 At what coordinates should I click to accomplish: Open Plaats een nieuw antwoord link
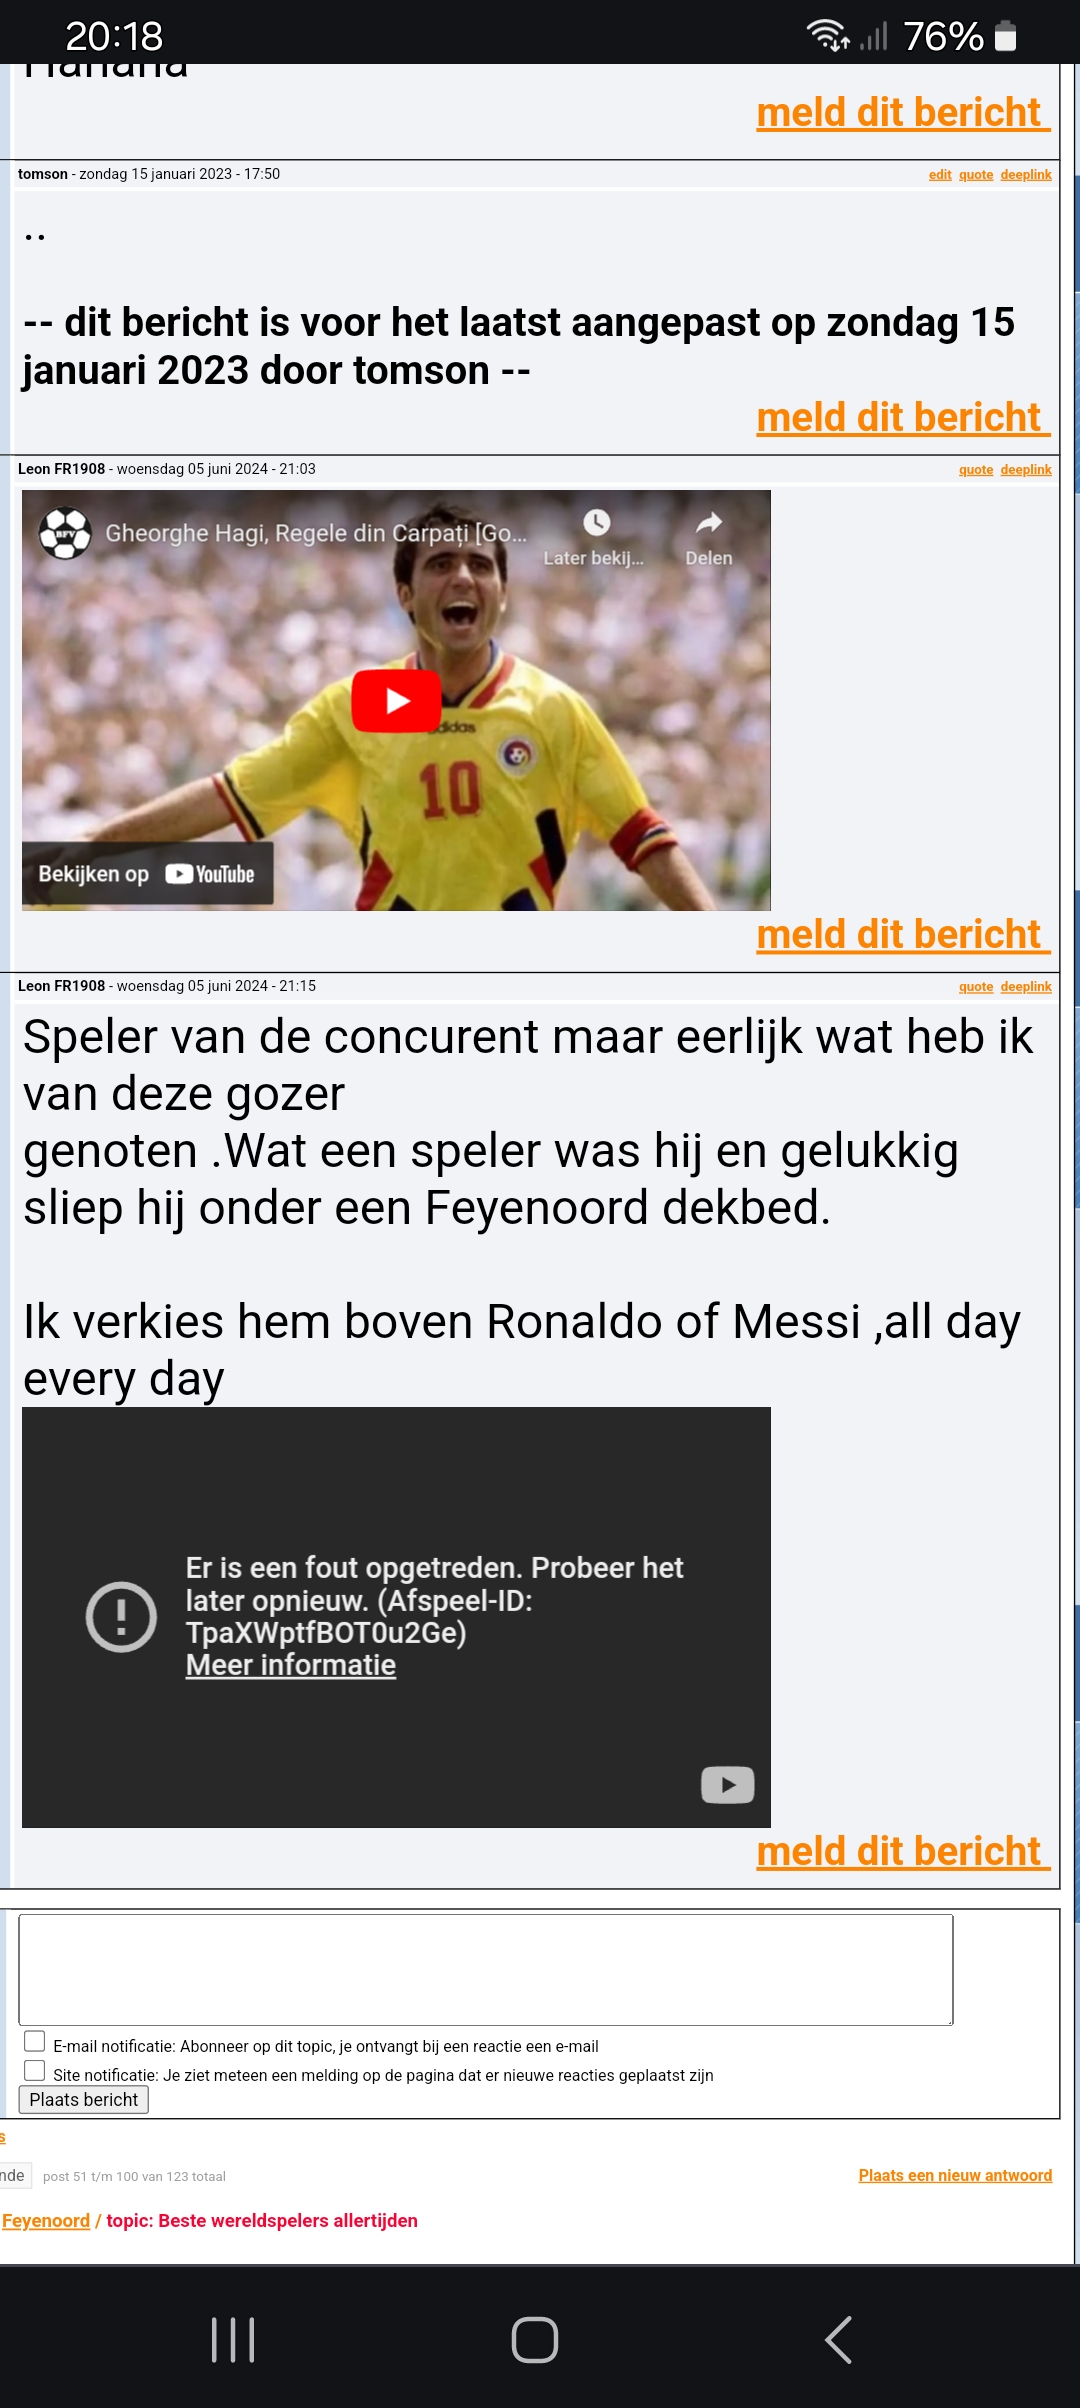click(x=955, y=2175)
